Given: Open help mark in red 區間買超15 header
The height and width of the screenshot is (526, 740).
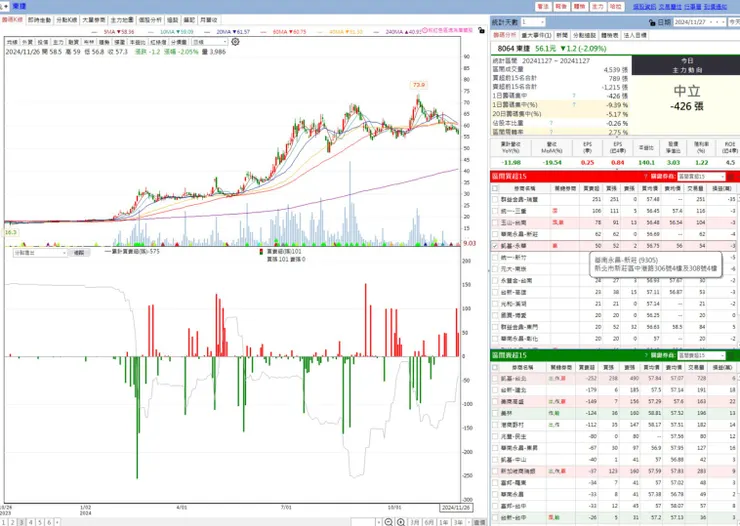Looking at the screenshot, I should 645,176.
